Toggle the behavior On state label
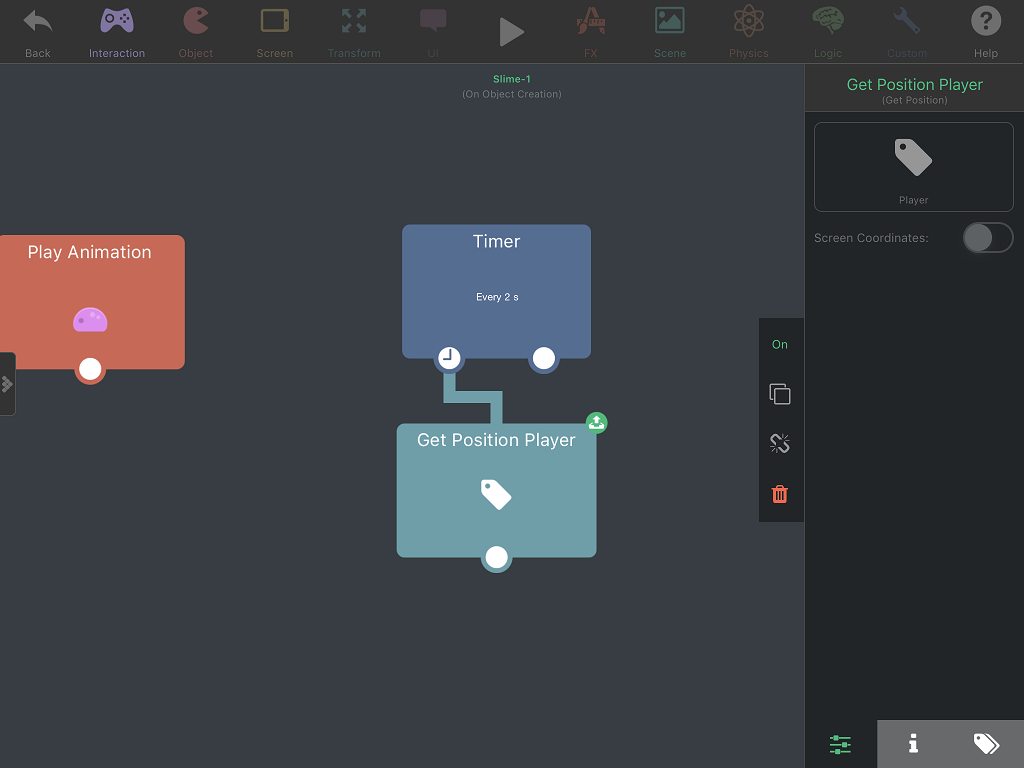 (780, 344)
